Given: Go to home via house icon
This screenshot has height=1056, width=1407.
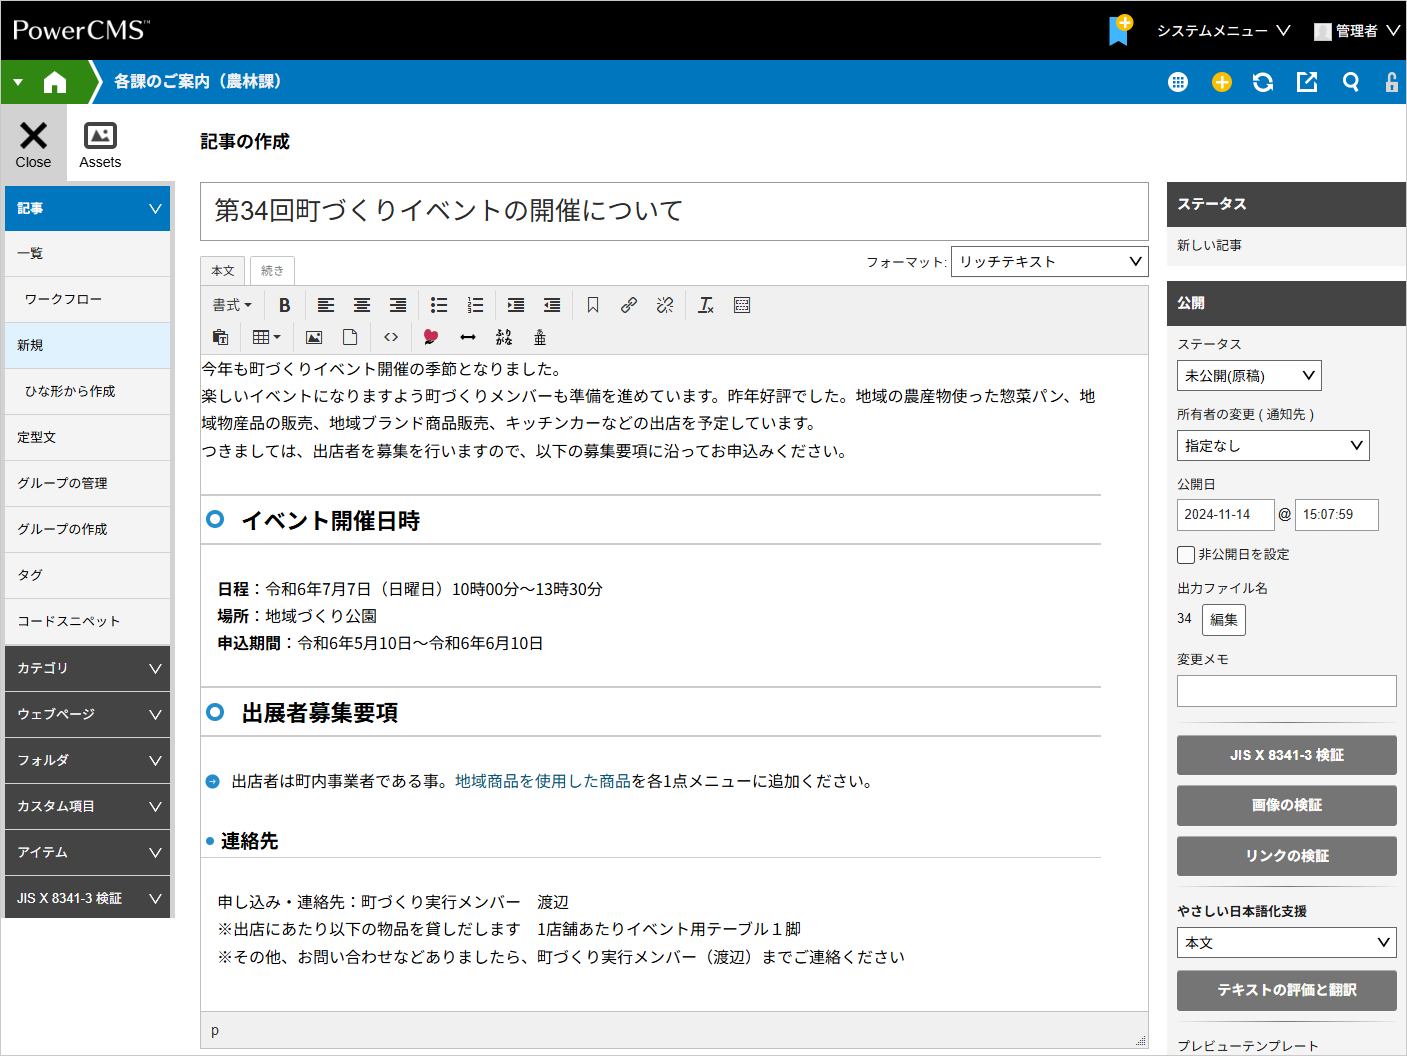Looking at the screenshot, I should point(55,82).
